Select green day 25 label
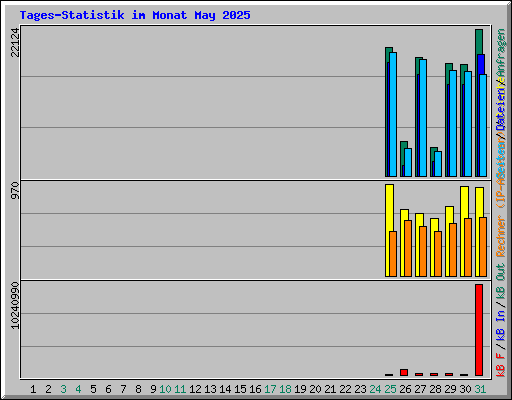Screen dimensions: 512x400 (390, 389)
